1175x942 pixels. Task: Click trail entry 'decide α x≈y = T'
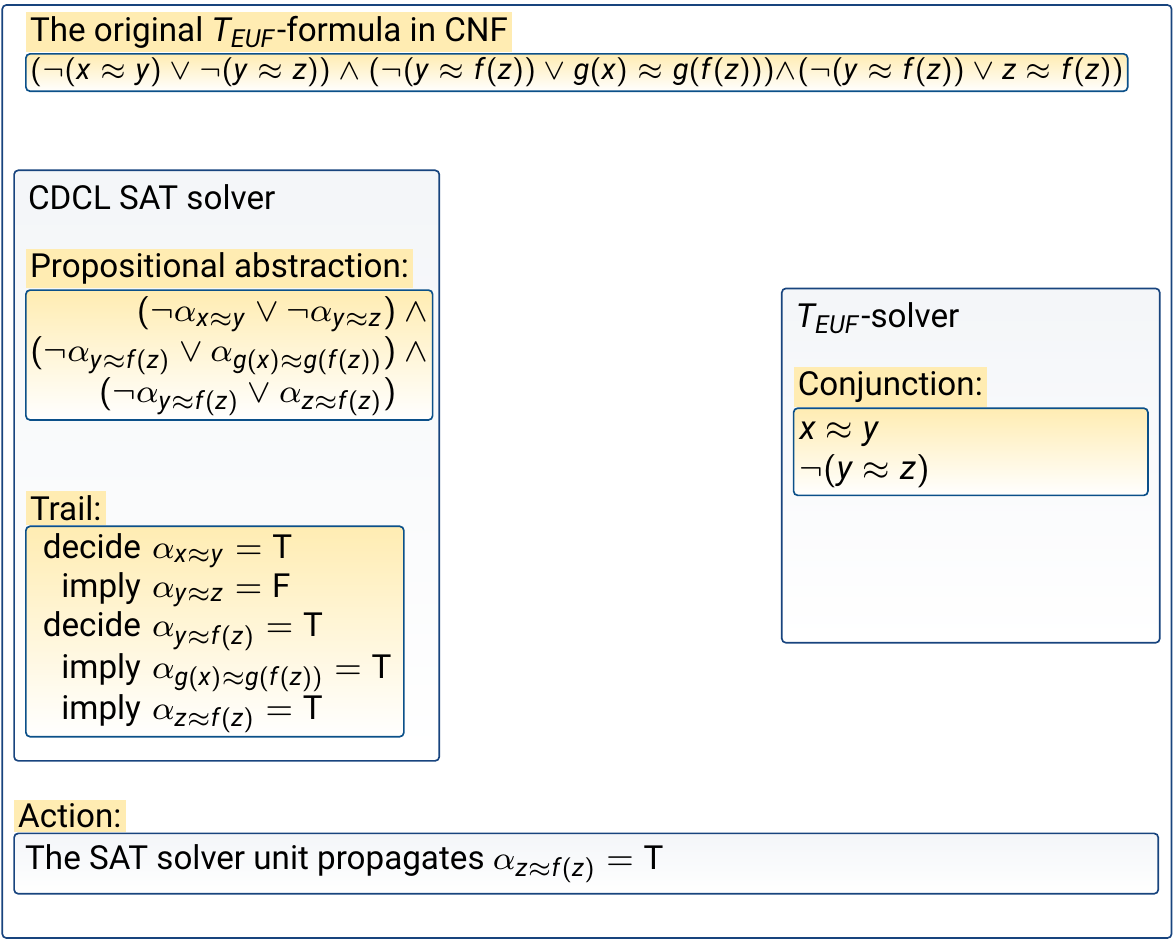[x=166, y=548]
